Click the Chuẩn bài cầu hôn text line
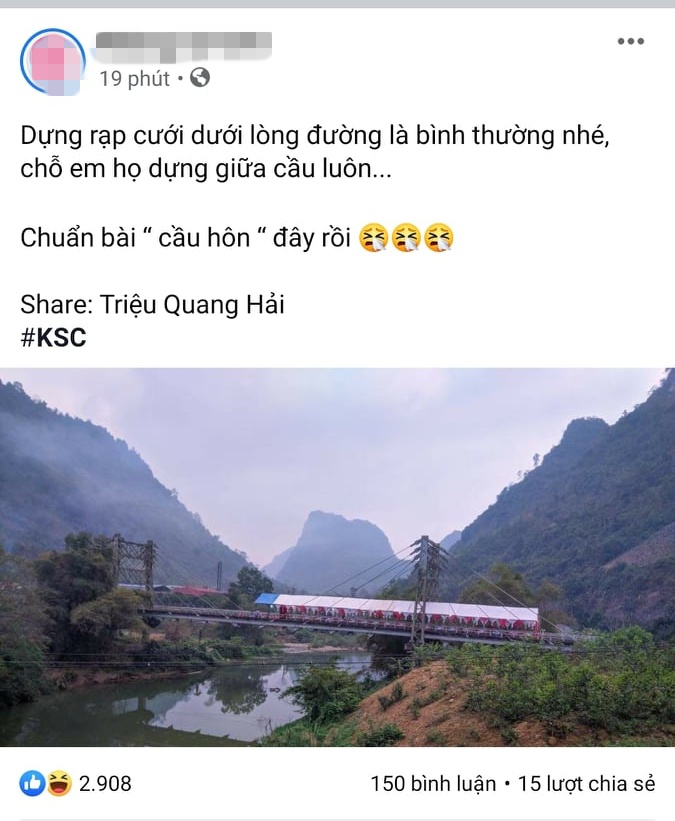Image resolution: width=675 pixels, height=821 pixels. [x=237, y=238]
